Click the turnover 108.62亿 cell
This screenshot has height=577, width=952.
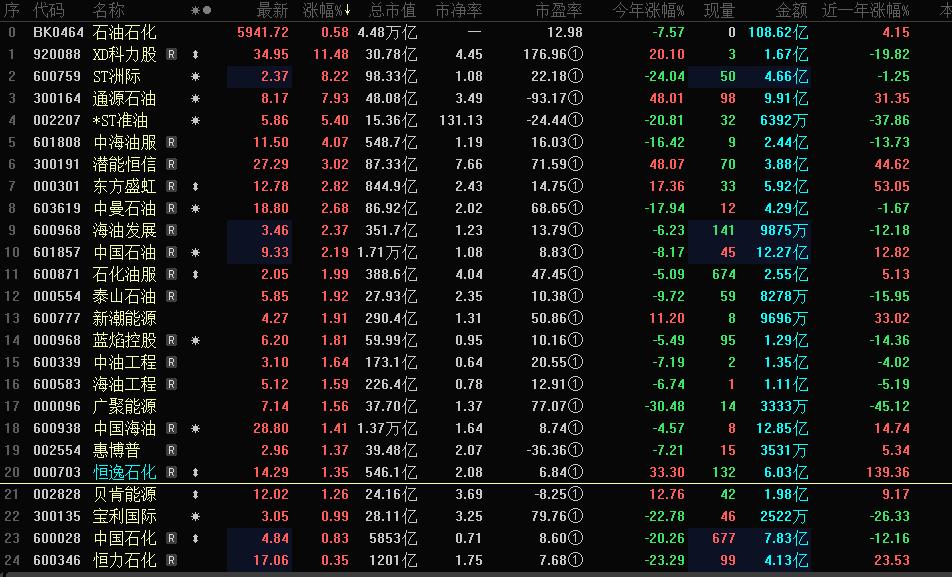(x=778, y=32)
